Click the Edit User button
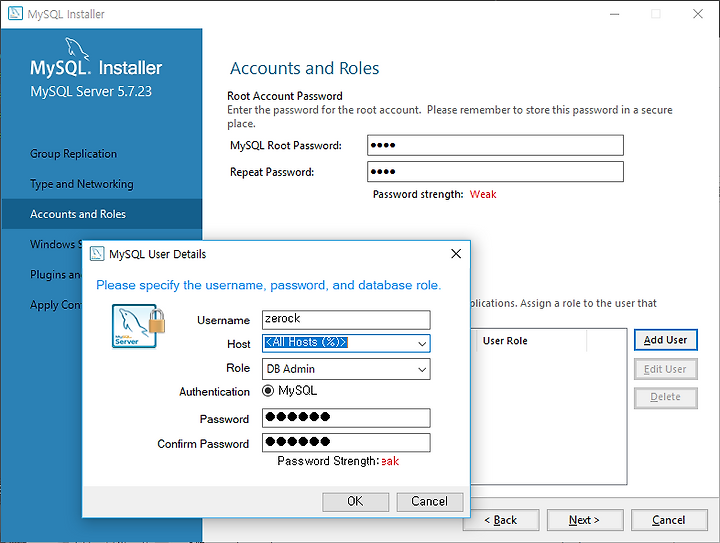Screen dimensions: 720x543 (x=666, y=369)
